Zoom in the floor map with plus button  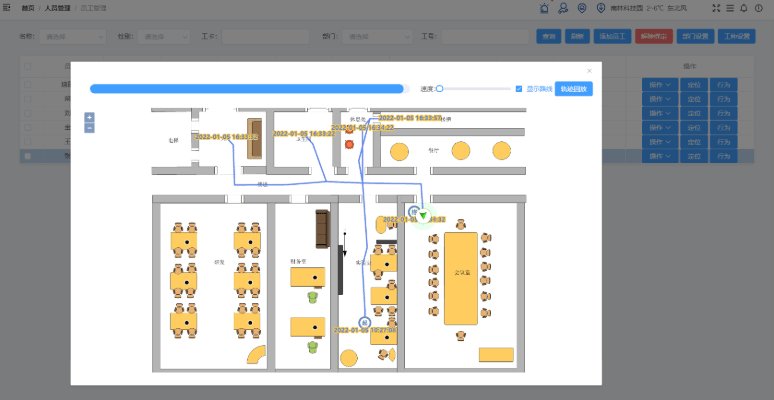coord(89,118)
